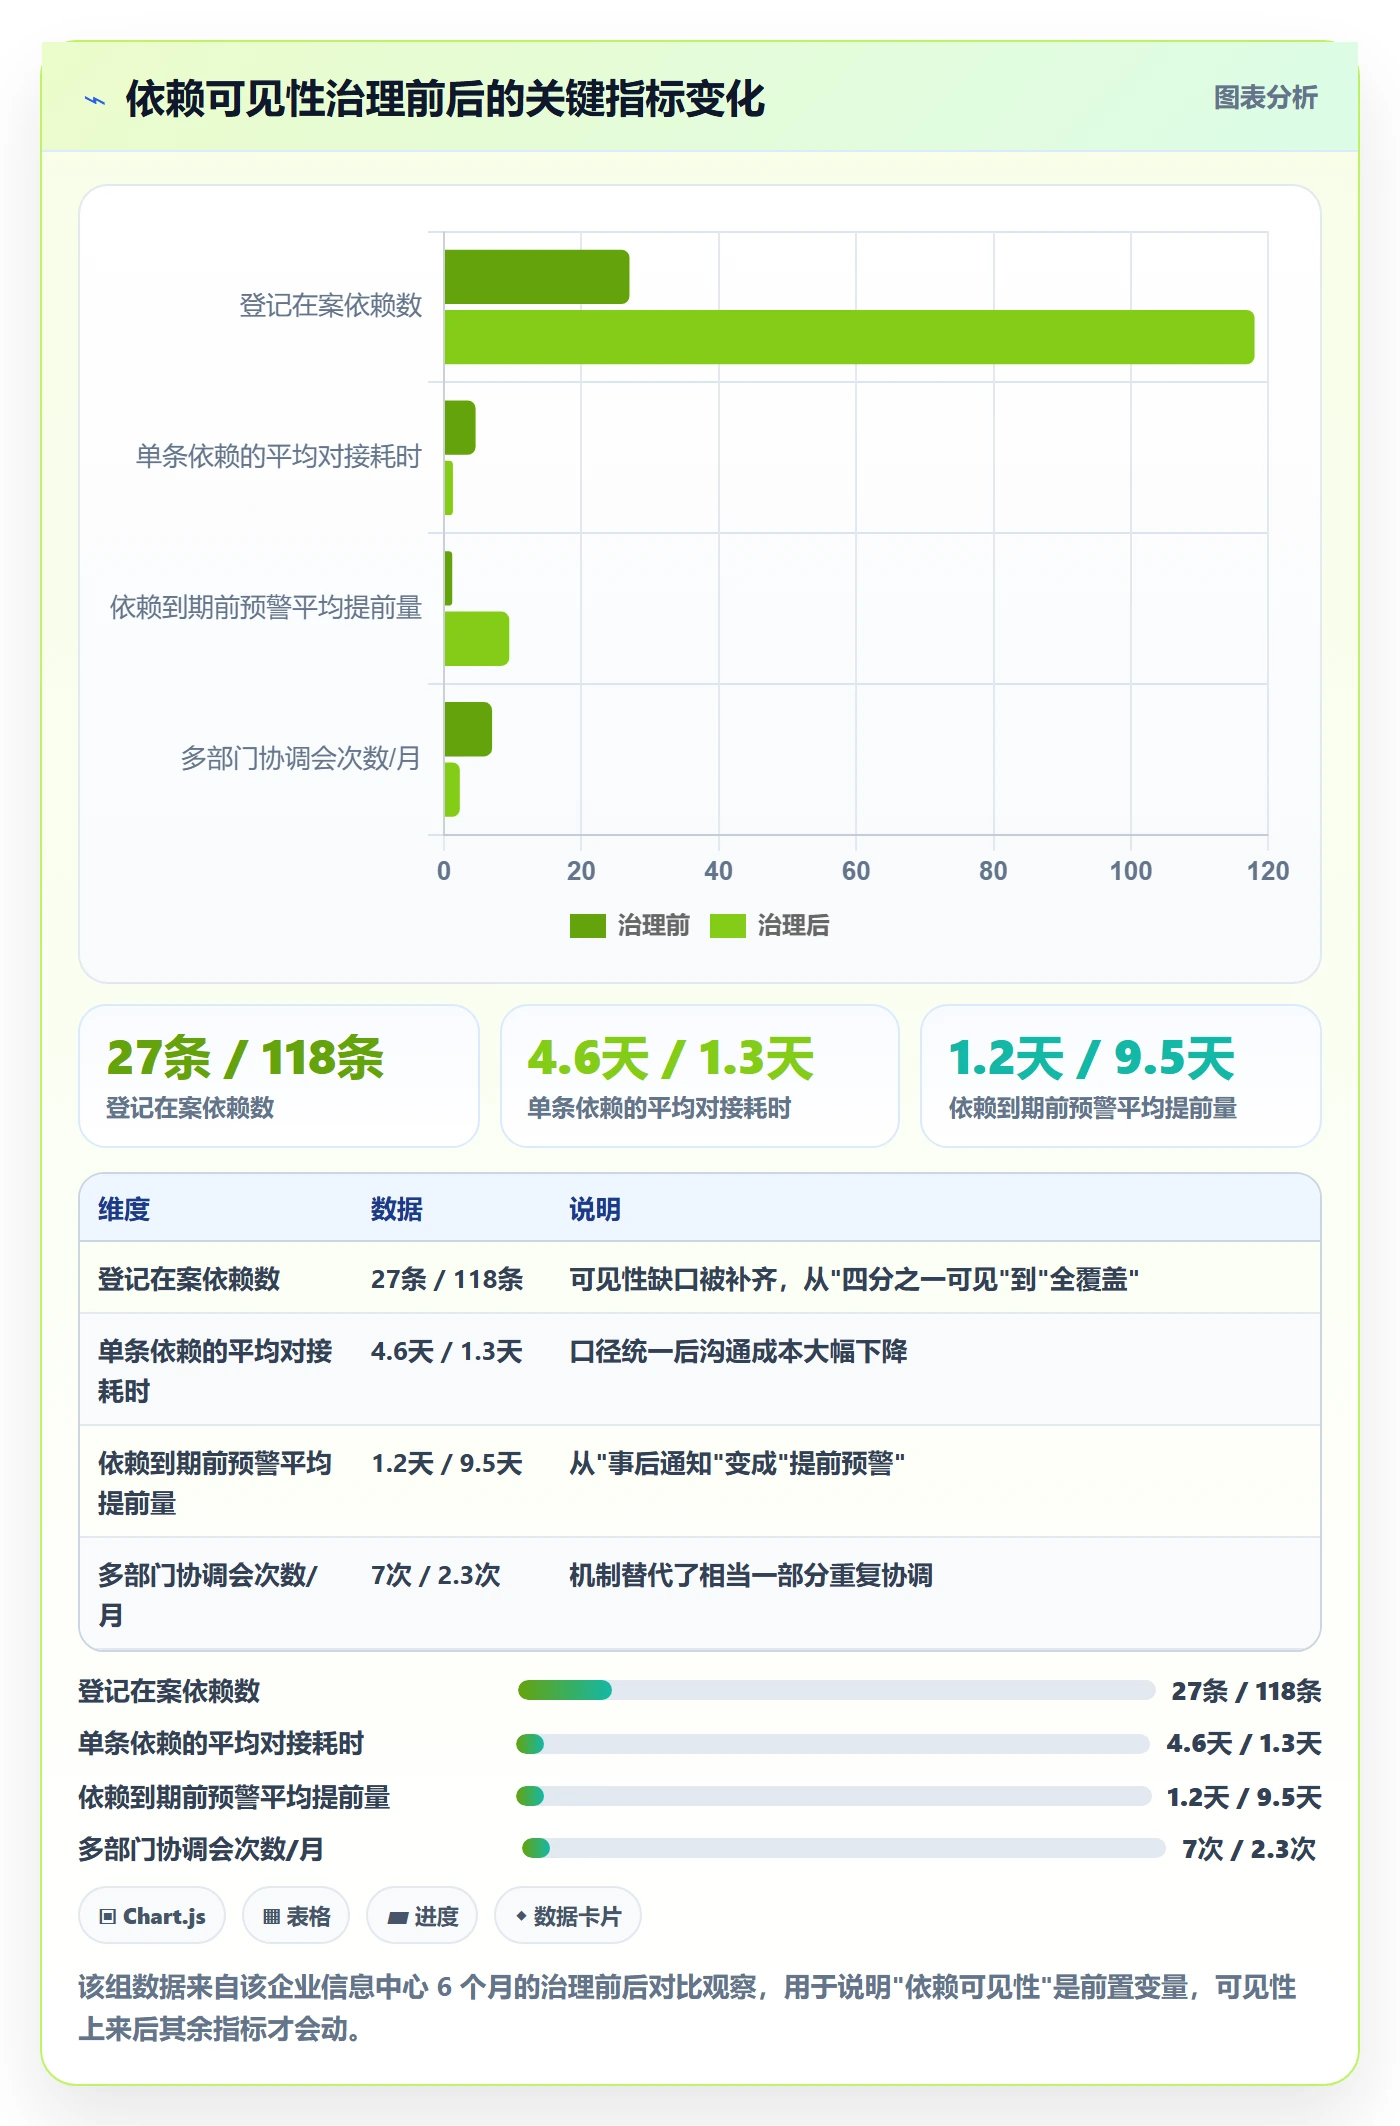Click the 表格 tag grid icon
The height and width of the screenshot is (2126, 1400).
coord(271,1917)
